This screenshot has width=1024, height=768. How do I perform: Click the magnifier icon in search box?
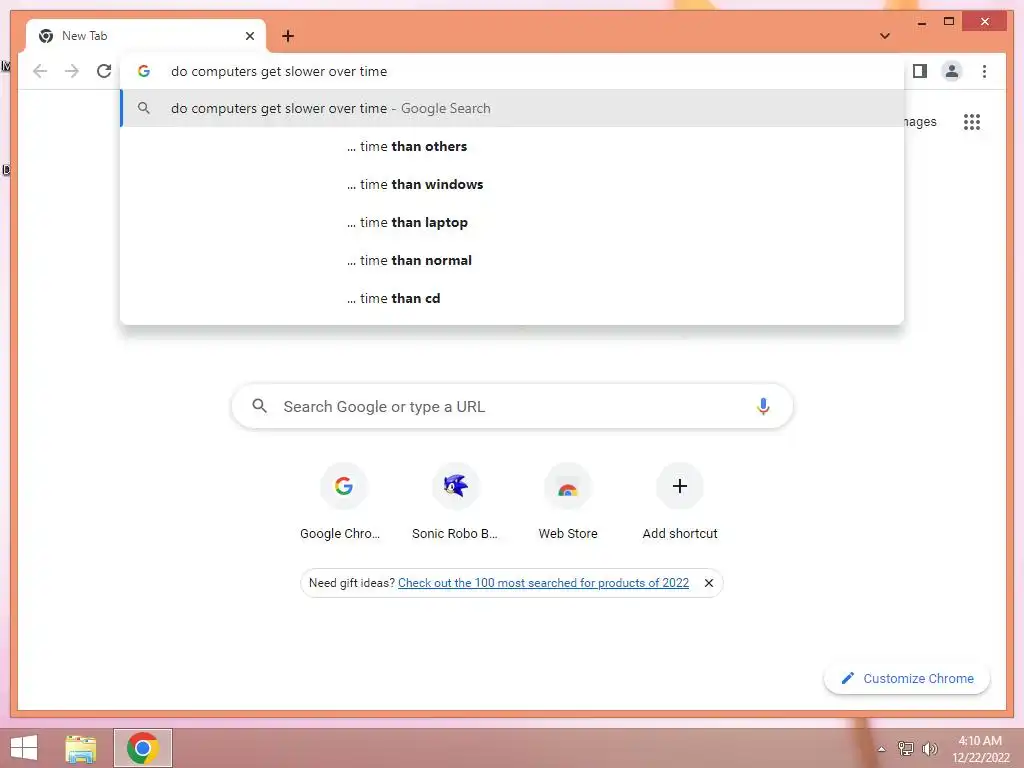click(x=259, y=406)
